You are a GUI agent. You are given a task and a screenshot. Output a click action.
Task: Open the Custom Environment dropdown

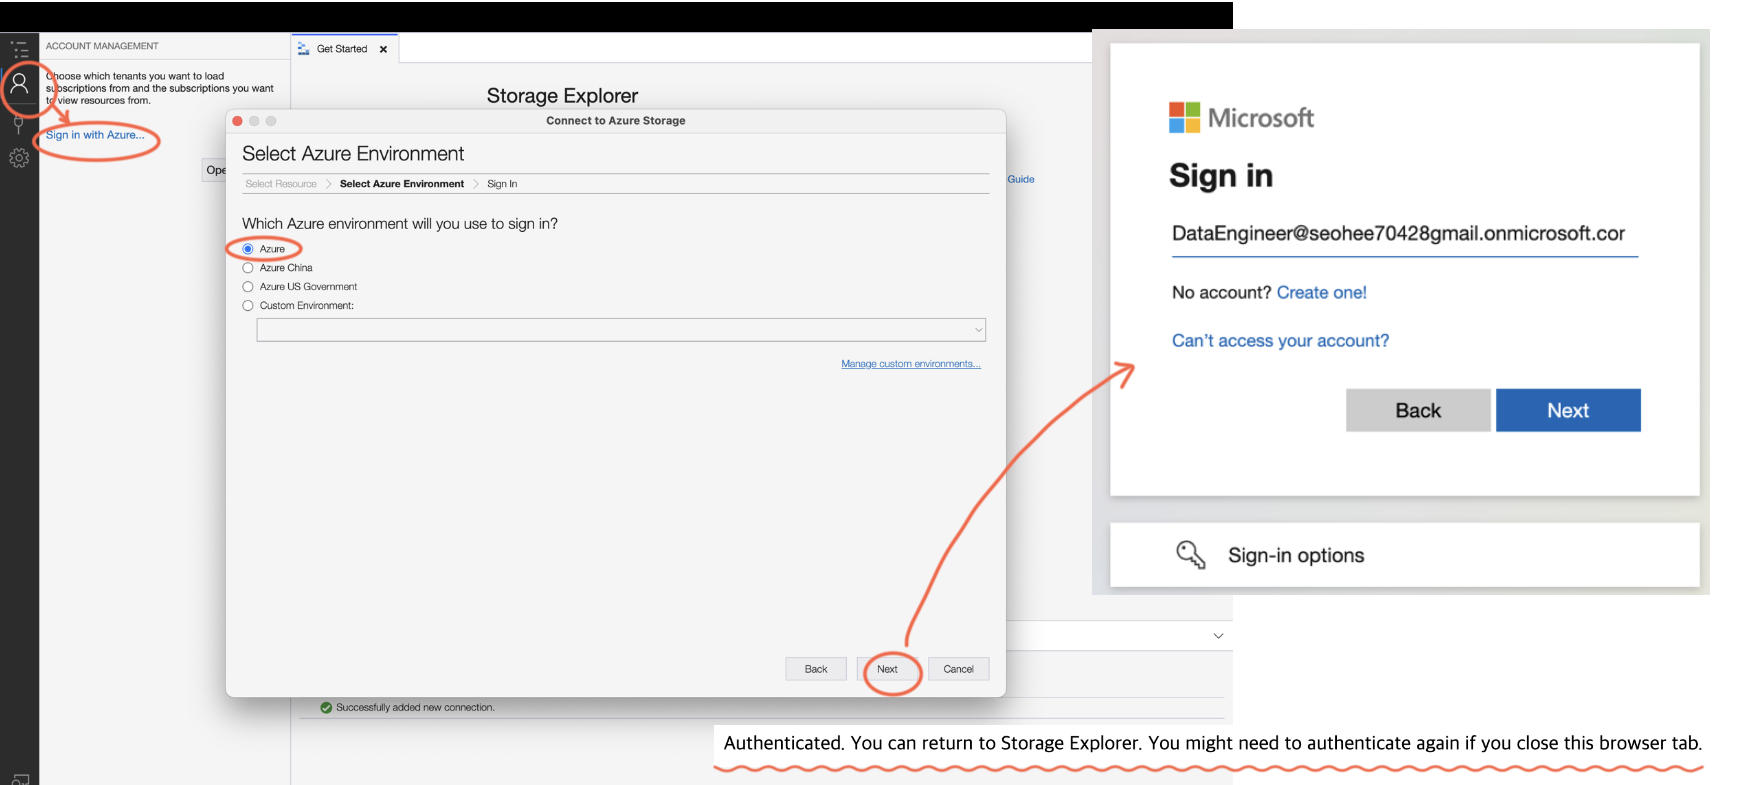(x=621, y=330)
